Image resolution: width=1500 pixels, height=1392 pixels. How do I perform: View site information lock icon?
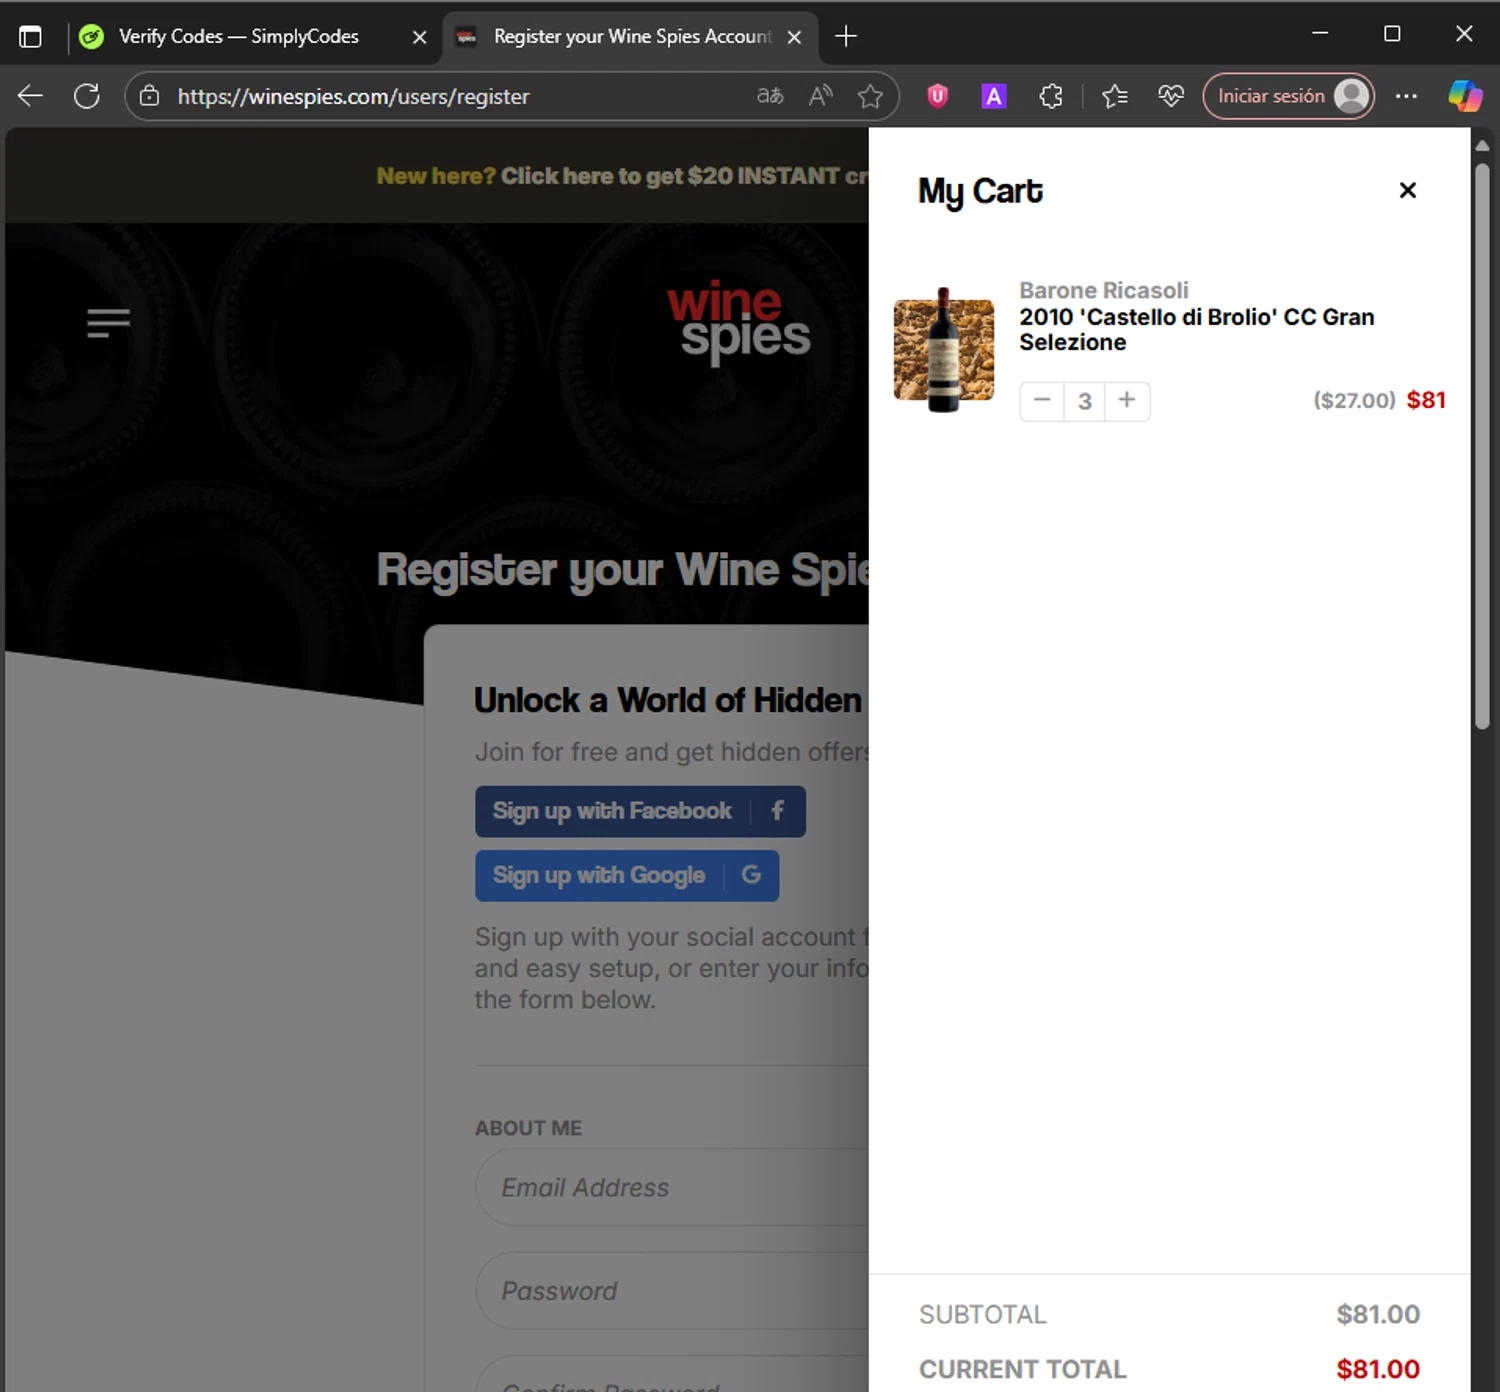click(149, 96)
